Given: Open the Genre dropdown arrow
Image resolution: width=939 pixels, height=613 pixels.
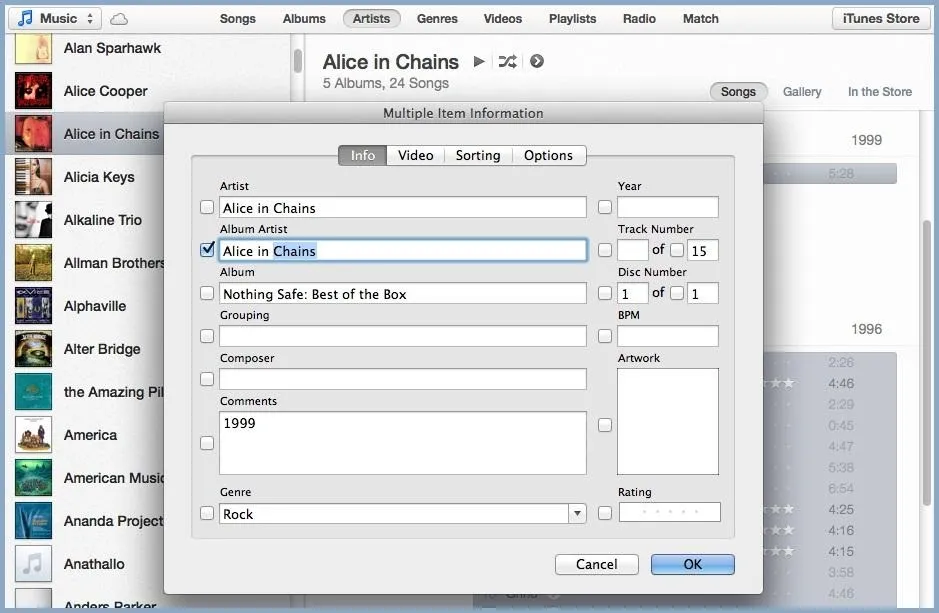Looking at the screenshot, I should point(577,513).
